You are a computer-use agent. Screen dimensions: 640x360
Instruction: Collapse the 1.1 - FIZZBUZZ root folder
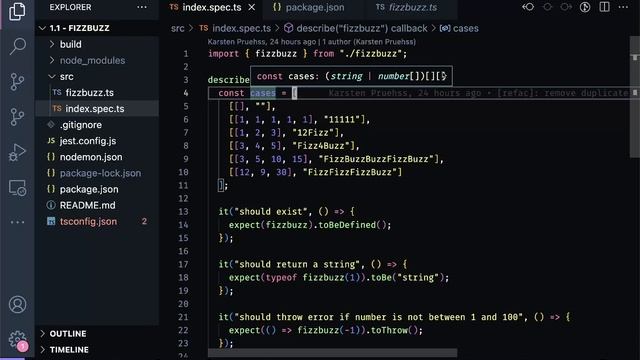(80, 28)
